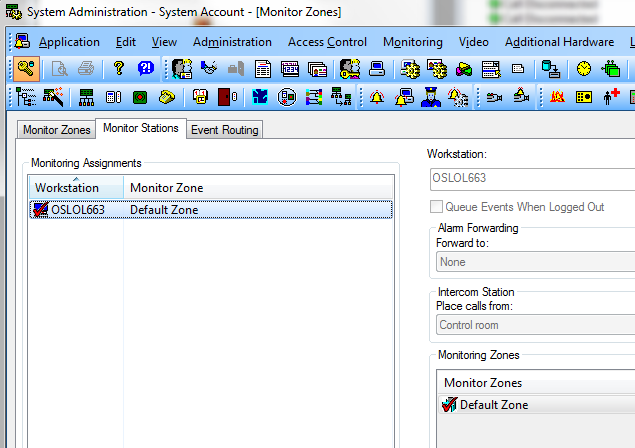The height and width of the screenshot is (448, 635).
Task: Open the system tree icon
Action: click(26, 97)
